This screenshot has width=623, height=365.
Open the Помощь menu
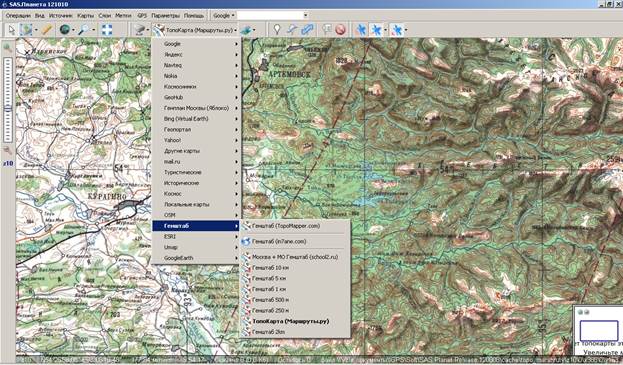[x=193, y=16]
